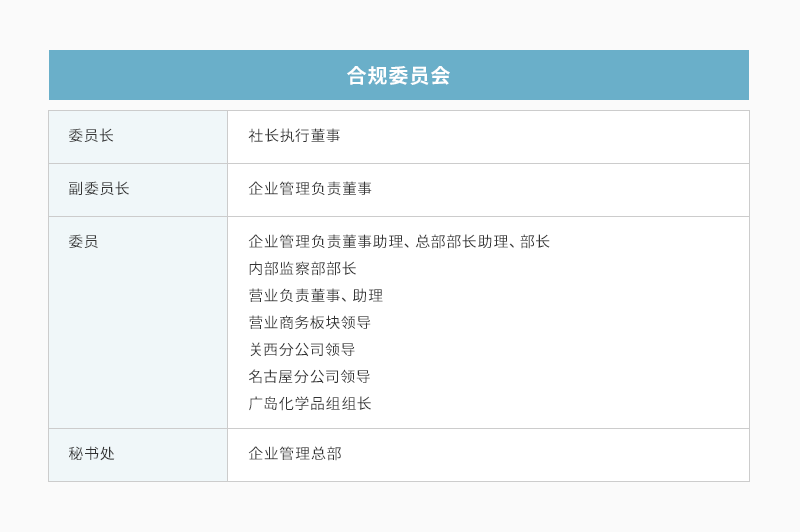Select the 内部监察部部长 line
The height and width of the screenshot is (532, 800).
click(x=302, y=269)
